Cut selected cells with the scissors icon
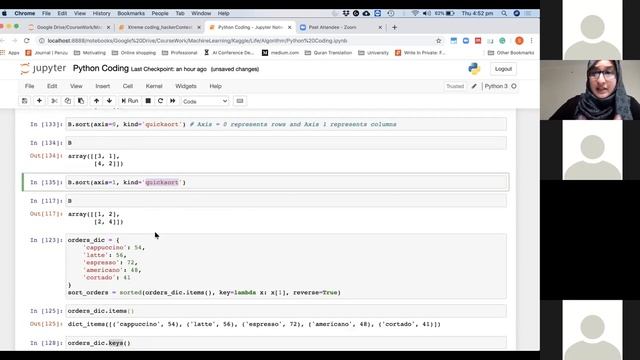 (x=54, y=101)
